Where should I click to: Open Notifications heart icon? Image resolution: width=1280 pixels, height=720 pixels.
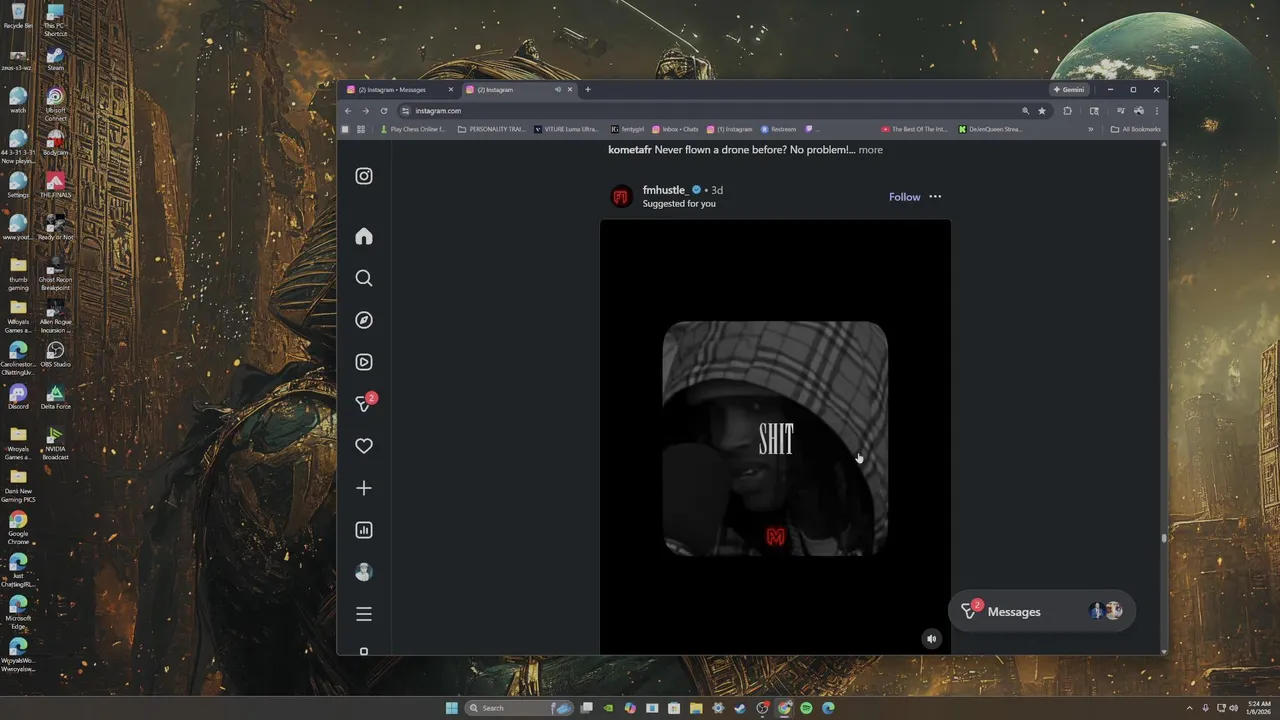pos(364,446)
